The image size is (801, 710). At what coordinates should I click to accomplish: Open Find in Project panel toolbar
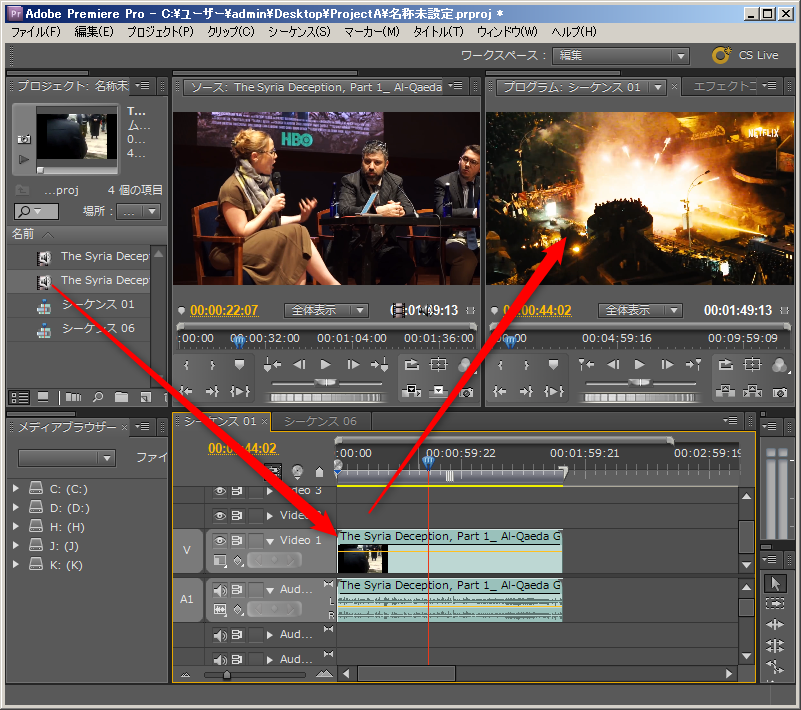[98, 397]
